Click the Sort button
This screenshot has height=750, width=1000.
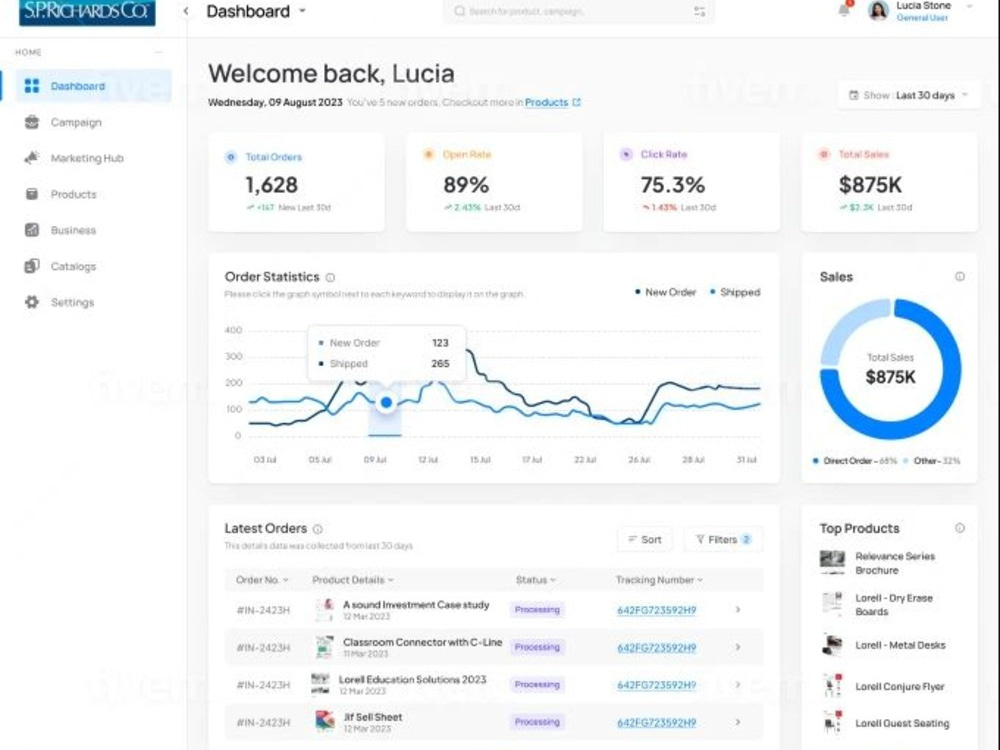[645, 540]
